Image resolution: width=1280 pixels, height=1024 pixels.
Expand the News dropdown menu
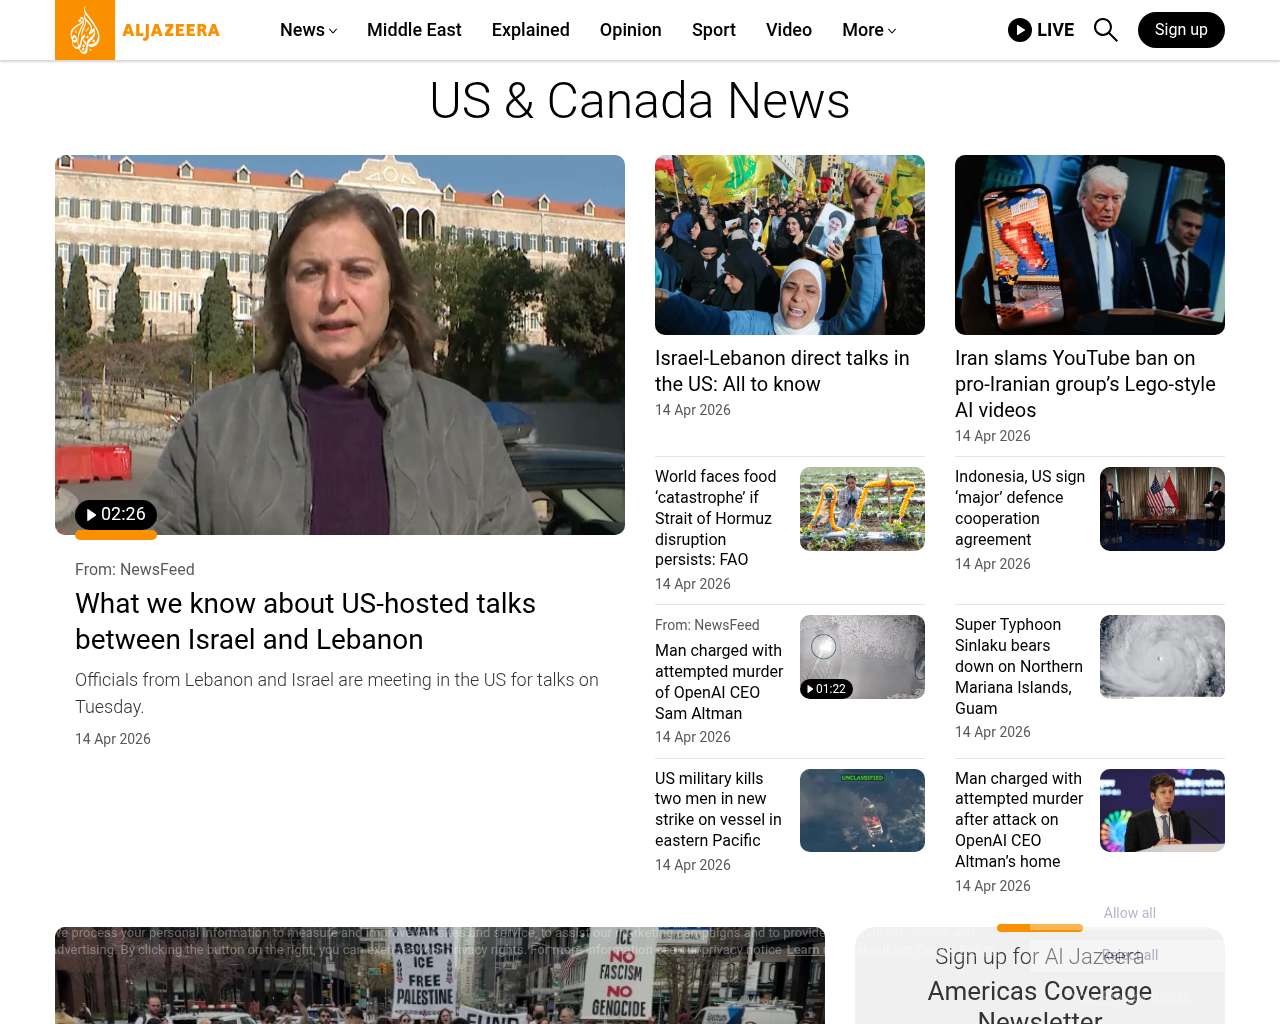(308, 30)
